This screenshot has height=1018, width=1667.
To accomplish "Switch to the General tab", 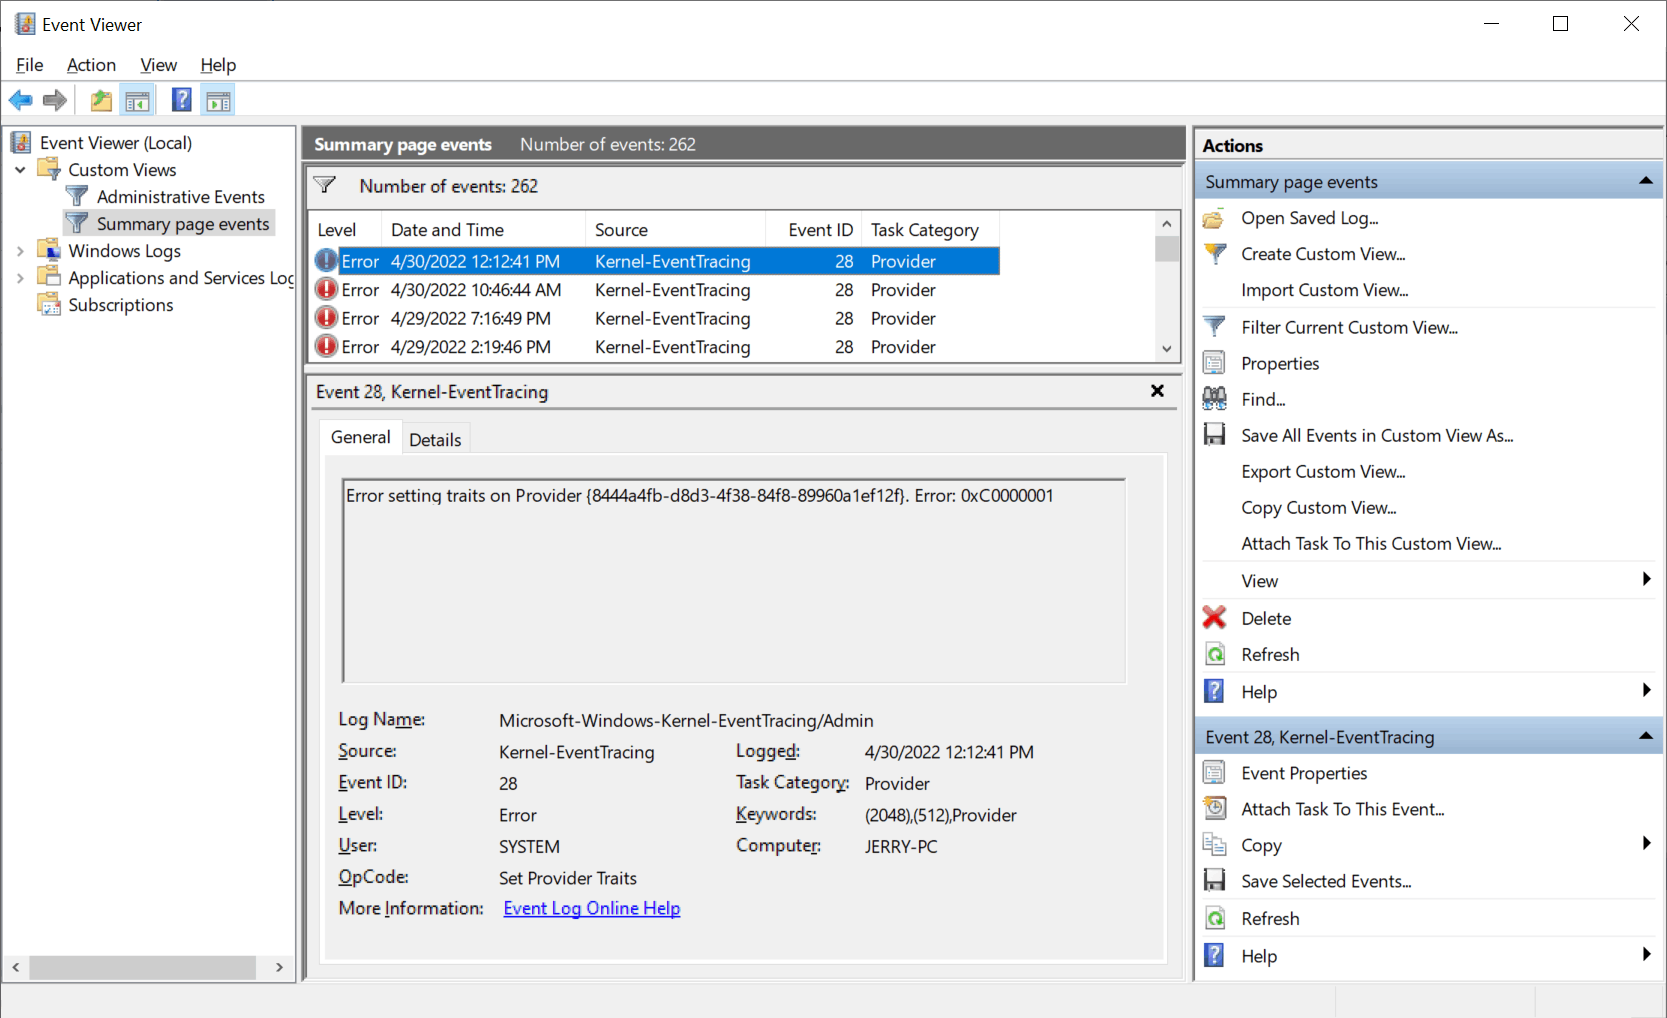I will tap(361, 437).
